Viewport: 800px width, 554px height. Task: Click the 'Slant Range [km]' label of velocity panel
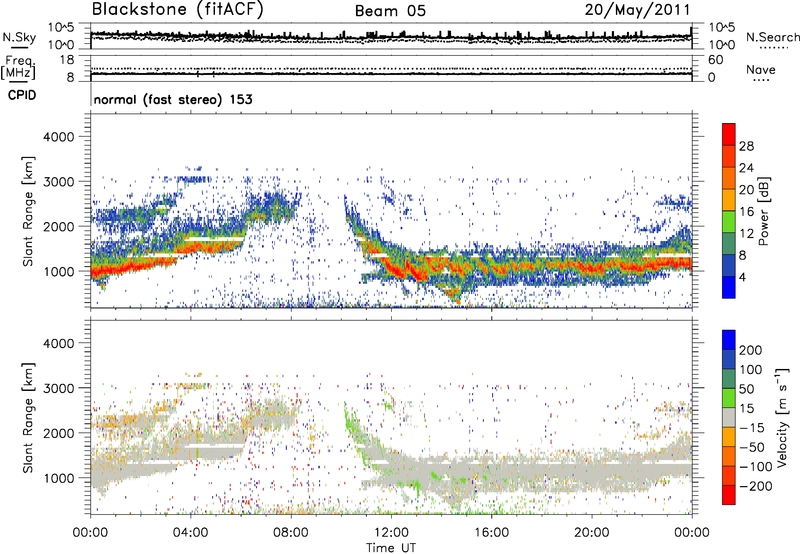click(28, 418)
